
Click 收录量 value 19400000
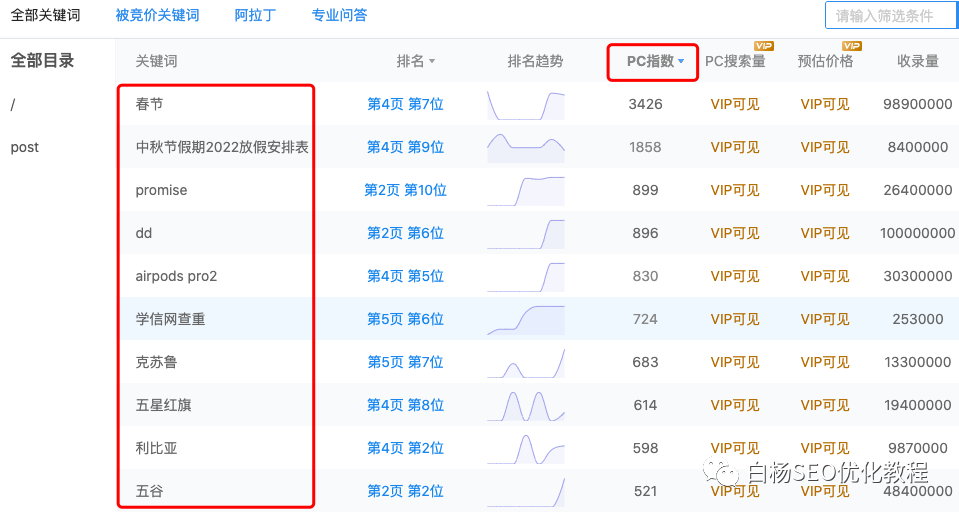click(x=917, y=405)
